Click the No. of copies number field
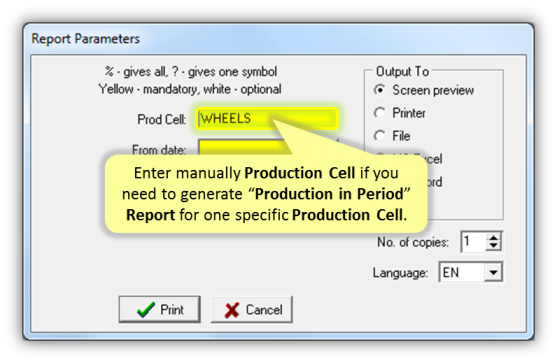557x363 pixels. [x=474, y=242]
